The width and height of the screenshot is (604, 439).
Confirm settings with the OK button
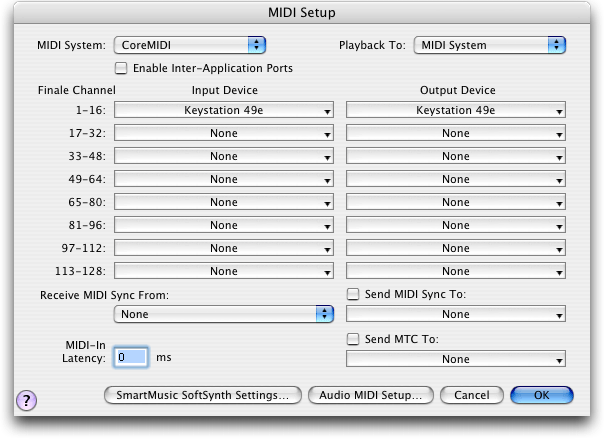tap(542, 395)
